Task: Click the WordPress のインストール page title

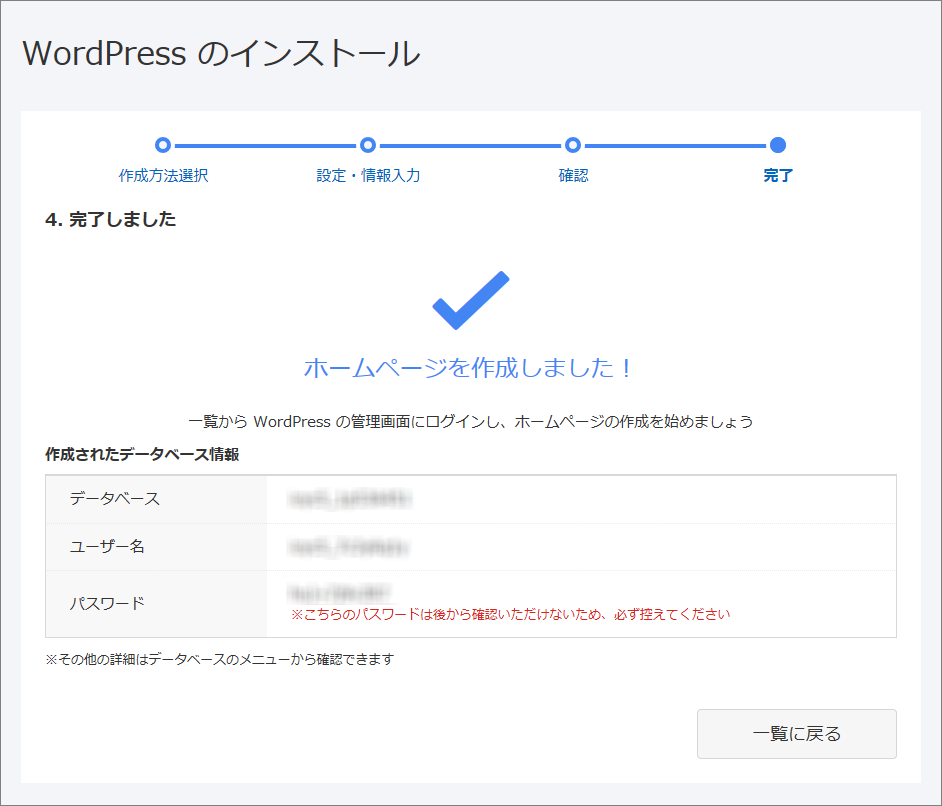Action: [x=221, y=54]
